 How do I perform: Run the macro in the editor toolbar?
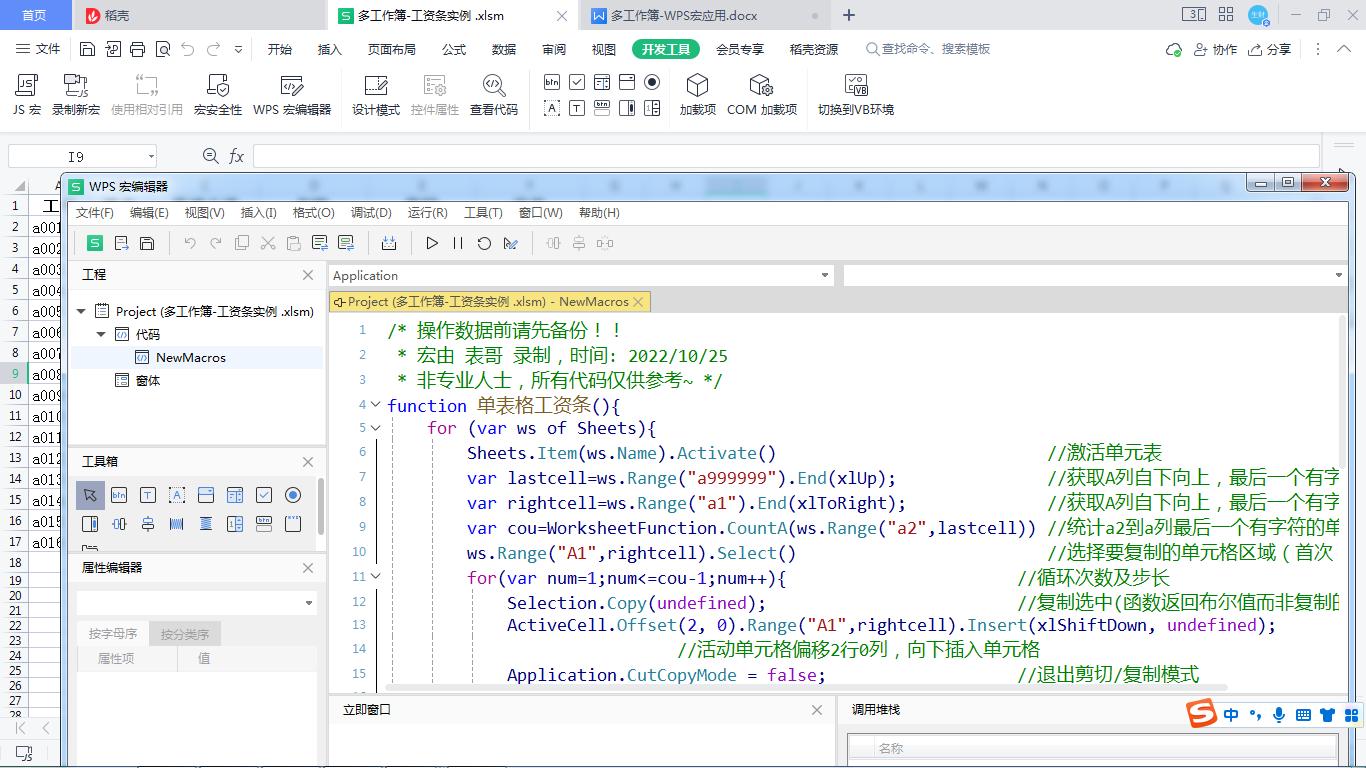pos(431,242)
